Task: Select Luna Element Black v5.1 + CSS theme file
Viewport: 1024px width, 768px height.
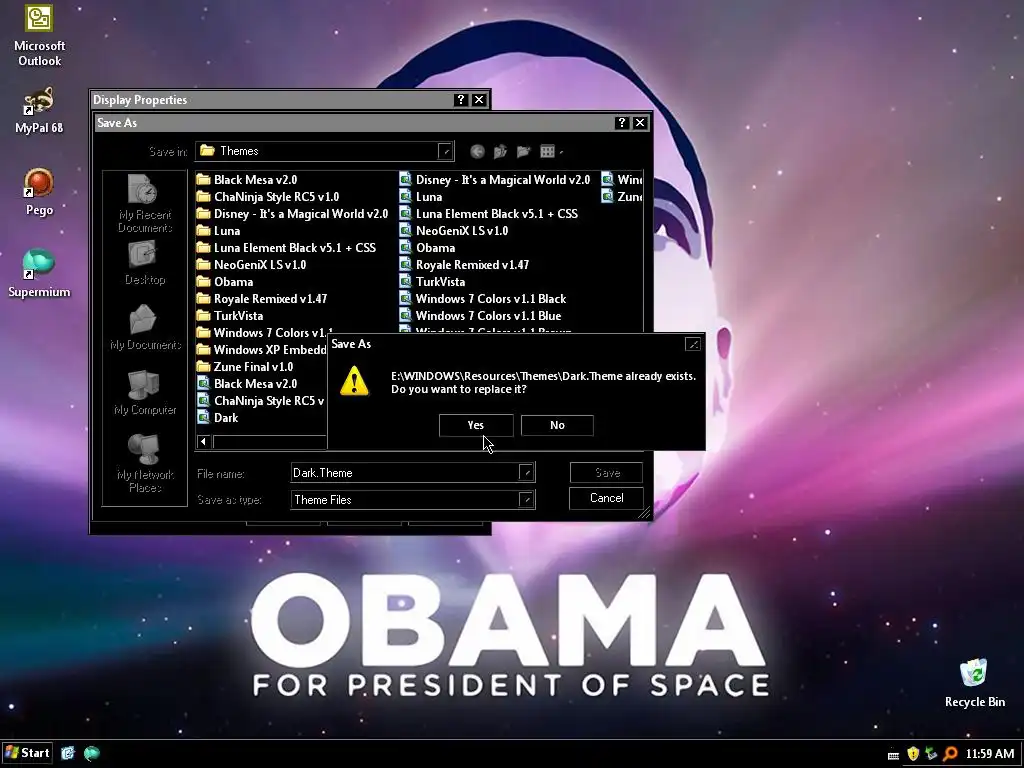Action: tap(488, 214)
